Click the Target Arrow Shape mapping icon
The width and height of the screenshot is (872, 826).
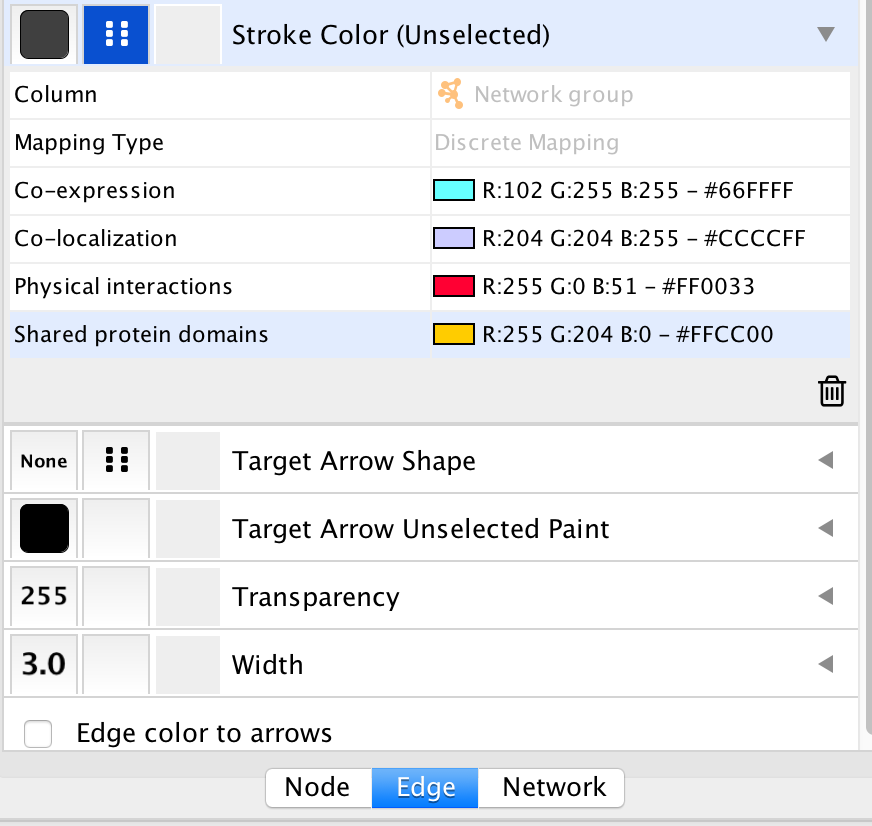pos(116,461)
